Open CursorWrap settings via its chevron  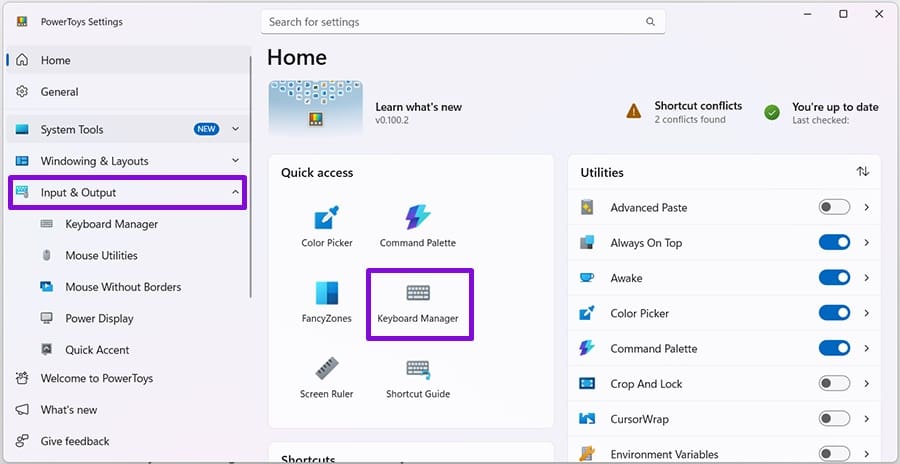[x=867, y=419]
